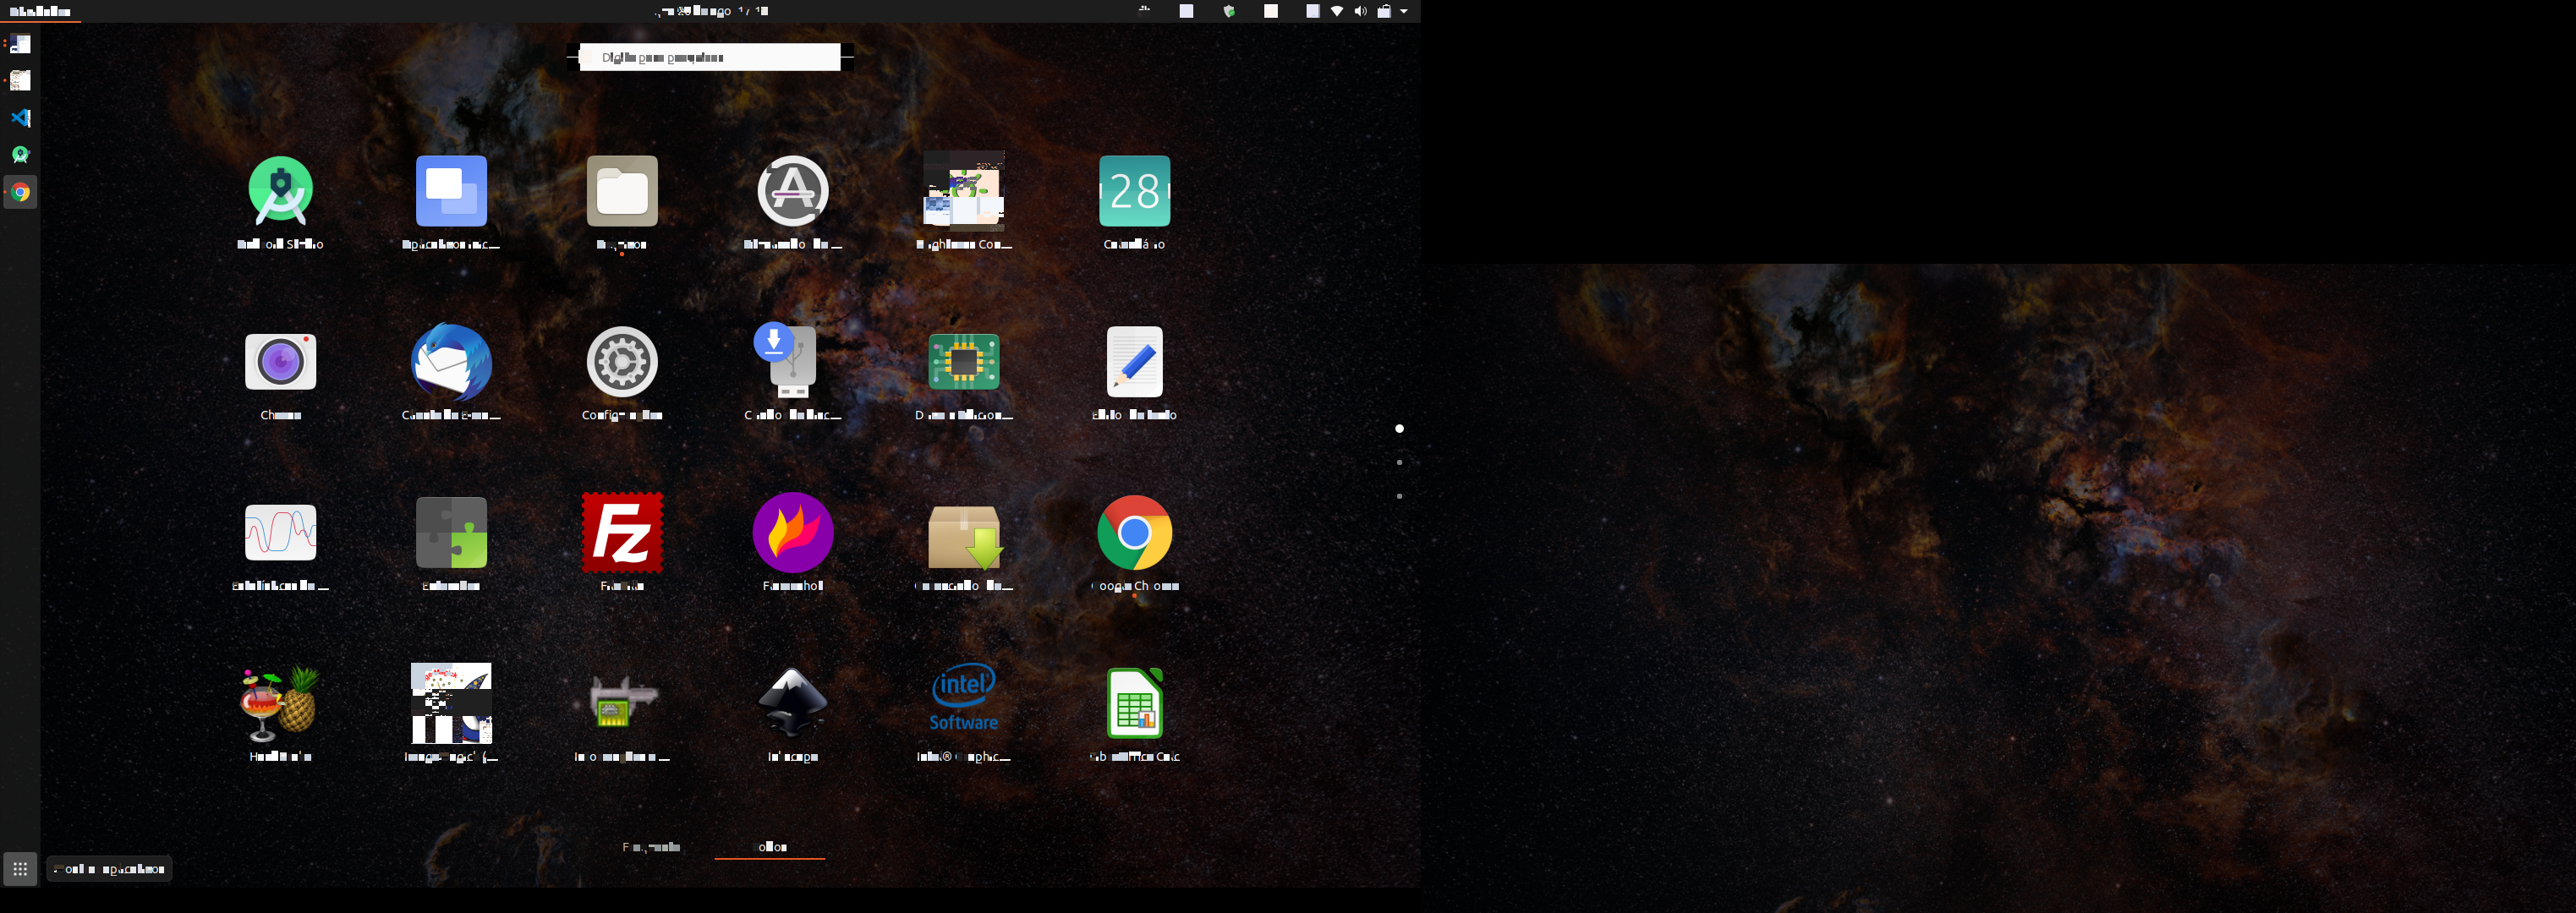Viewport: 2576px width, 913px height.
Task: Go to the second app grid page dot
Action: [x=1400, y=463]
